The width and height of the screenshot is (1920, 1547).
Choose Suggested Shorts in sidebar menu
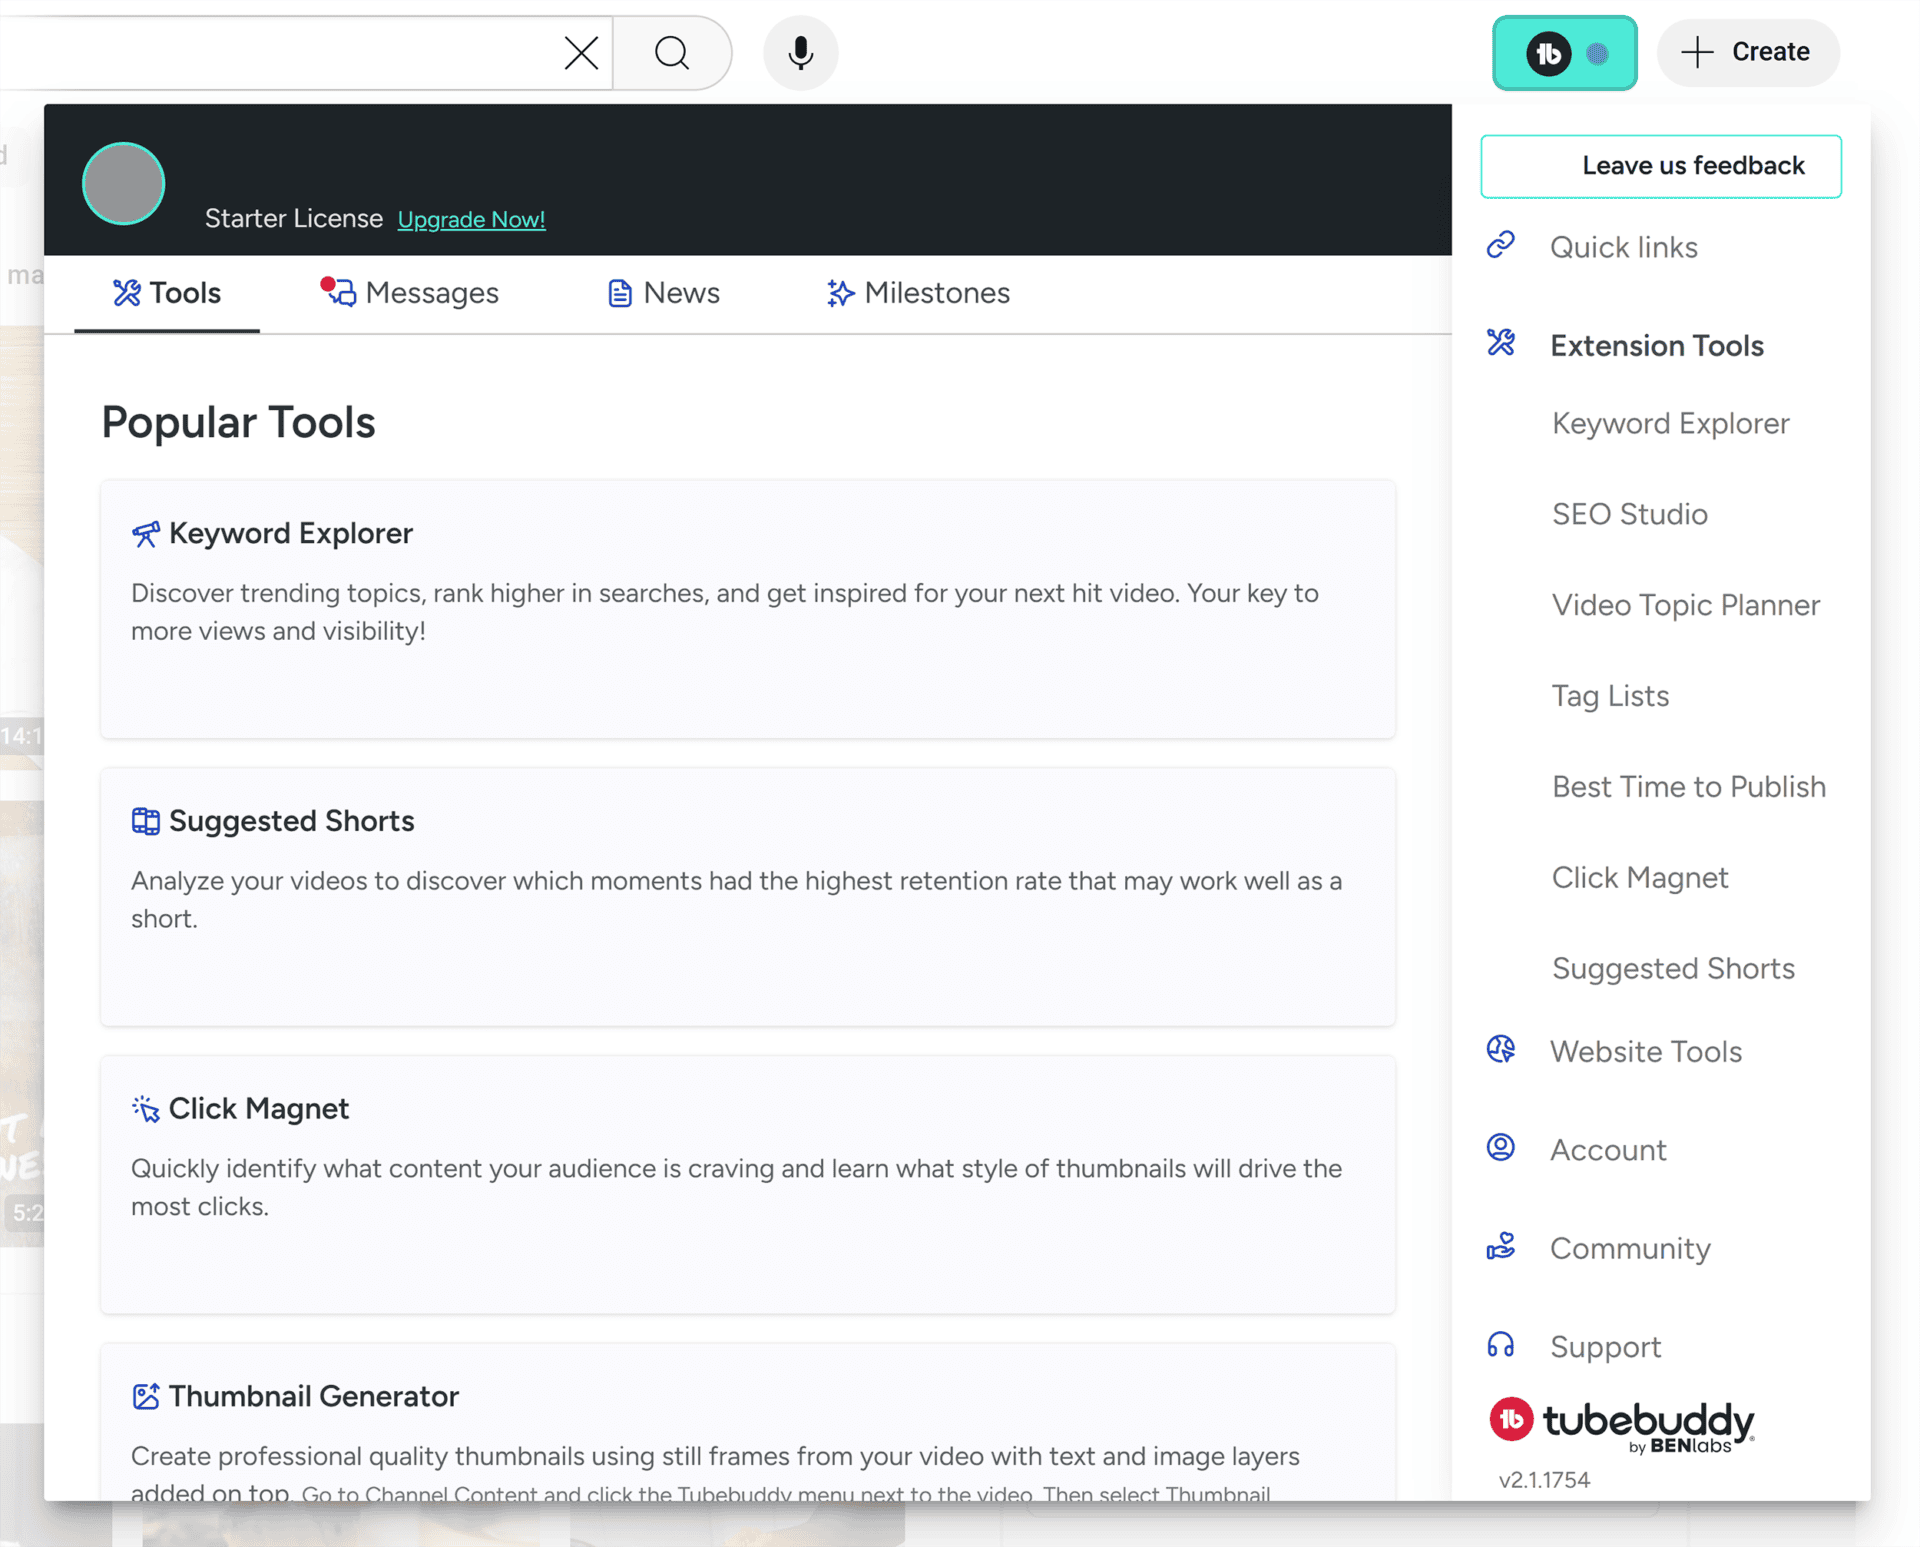coord(1673,968)
